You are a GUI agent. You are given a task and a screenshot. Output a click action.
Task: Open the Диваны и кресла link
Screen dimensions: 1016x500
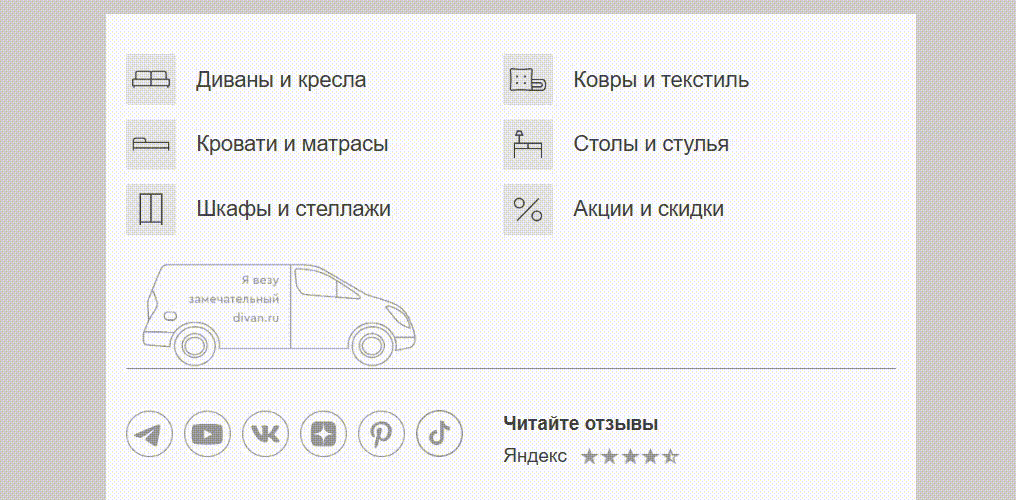tap(281, 80)
